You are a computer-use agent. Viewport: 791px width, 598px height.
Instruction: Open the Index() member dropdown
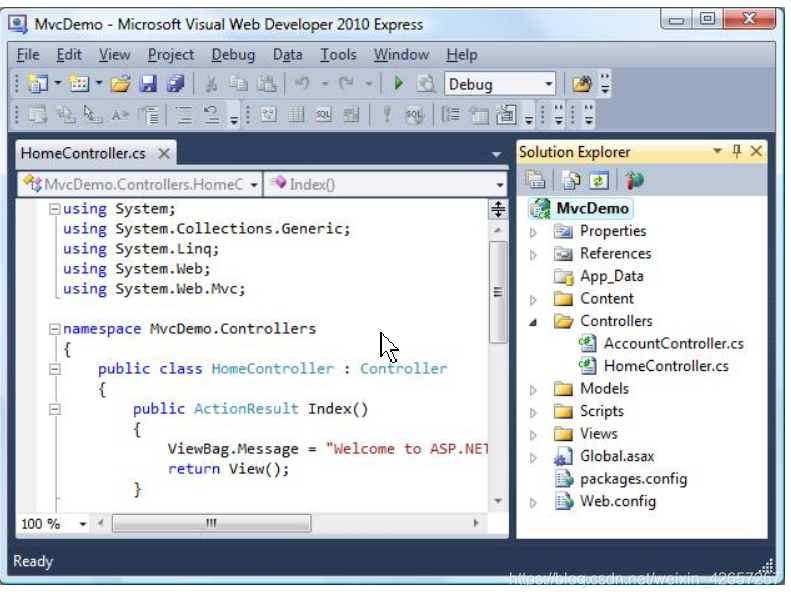pos(499,185)
